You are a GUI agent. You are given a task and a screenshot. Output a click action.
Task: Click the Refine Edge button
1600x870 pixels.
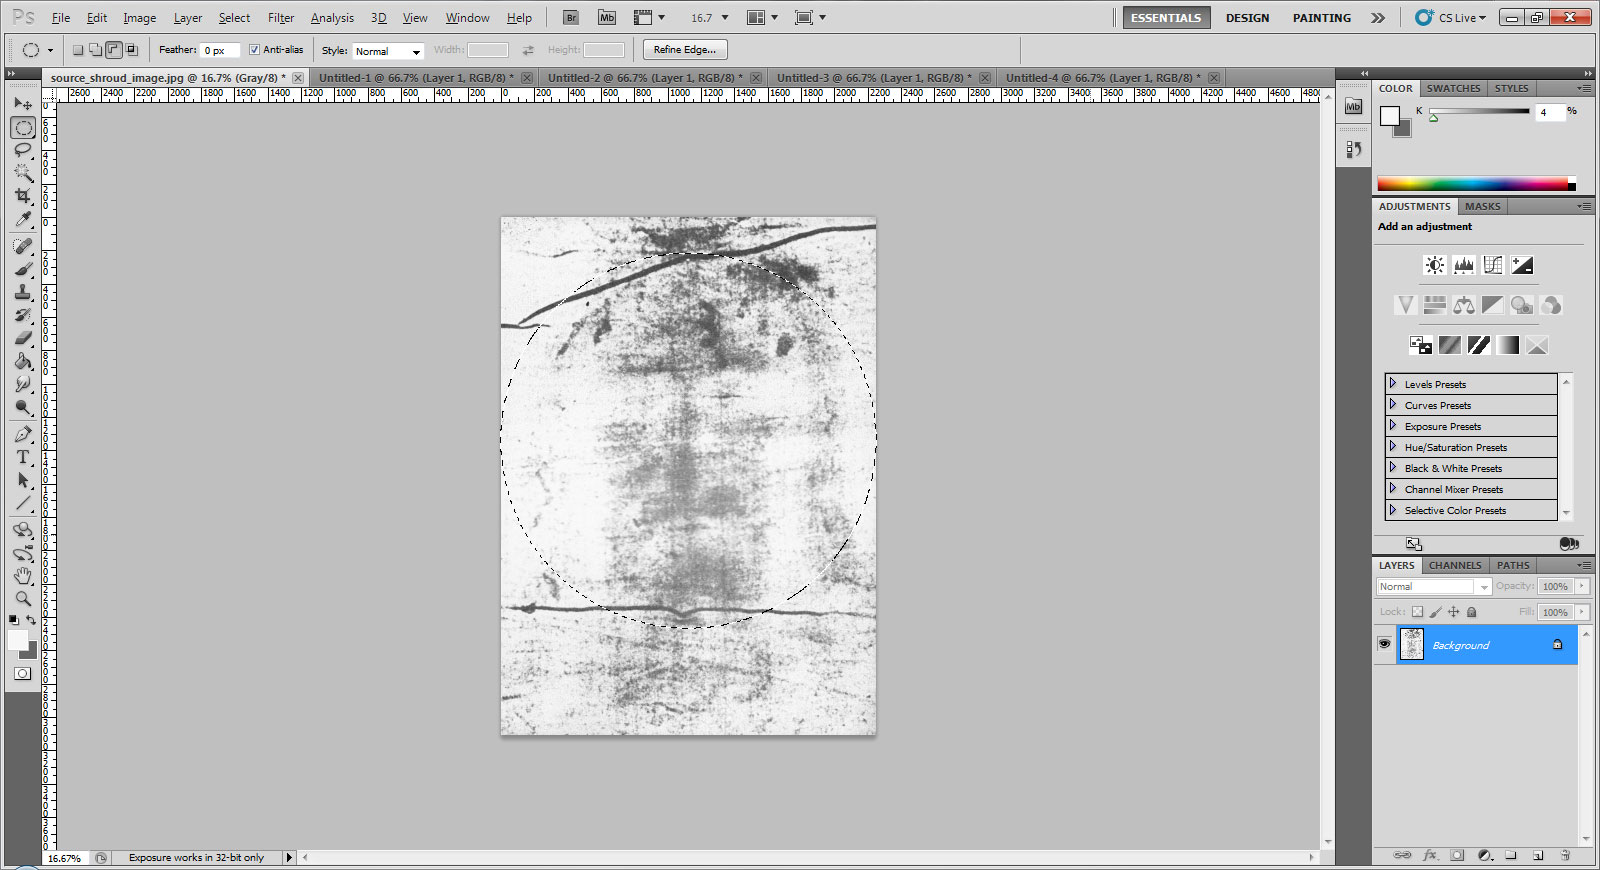685,50
